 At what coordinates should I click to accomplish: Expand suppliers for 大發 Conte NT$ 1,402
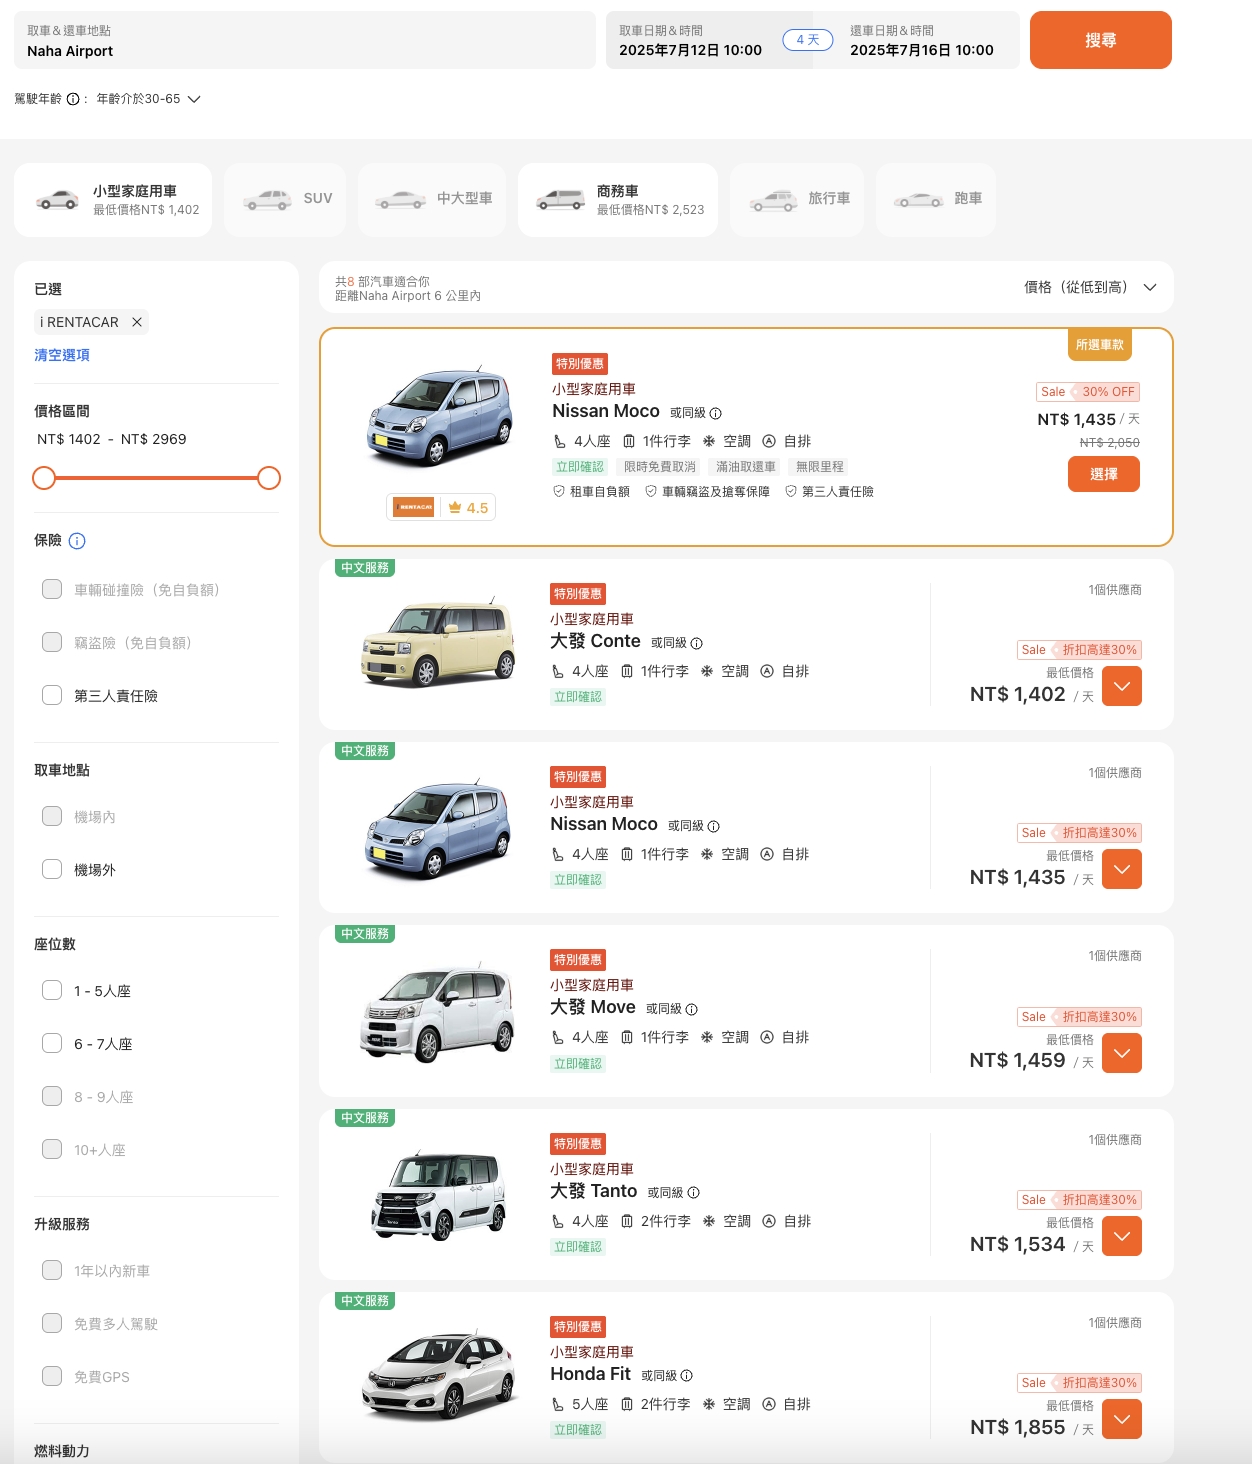(x=1122, y=687)
